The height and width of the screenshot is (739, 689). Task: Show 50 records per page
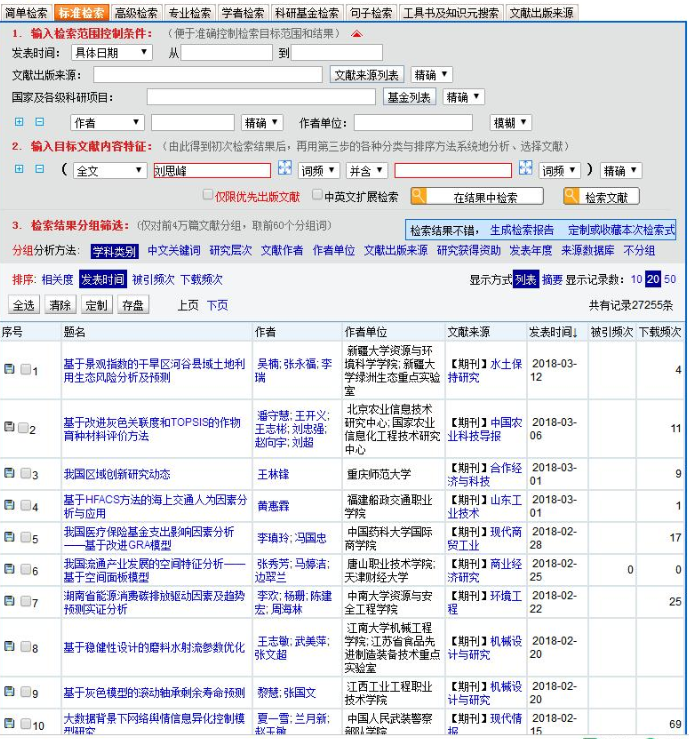pos(670,279)
